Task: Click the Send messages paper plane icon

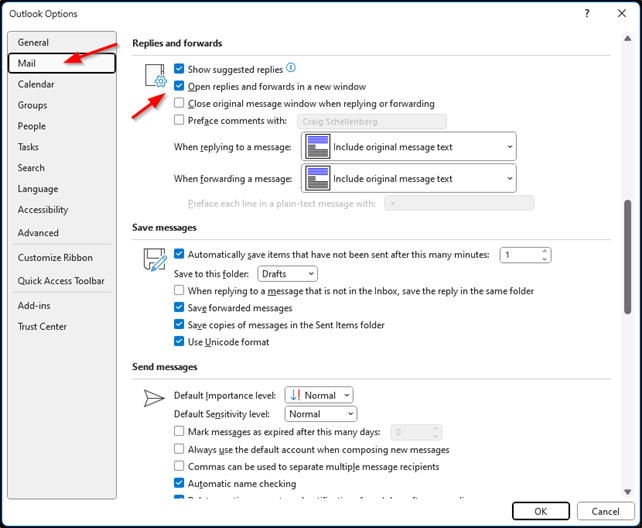Action: click(153, 397)
